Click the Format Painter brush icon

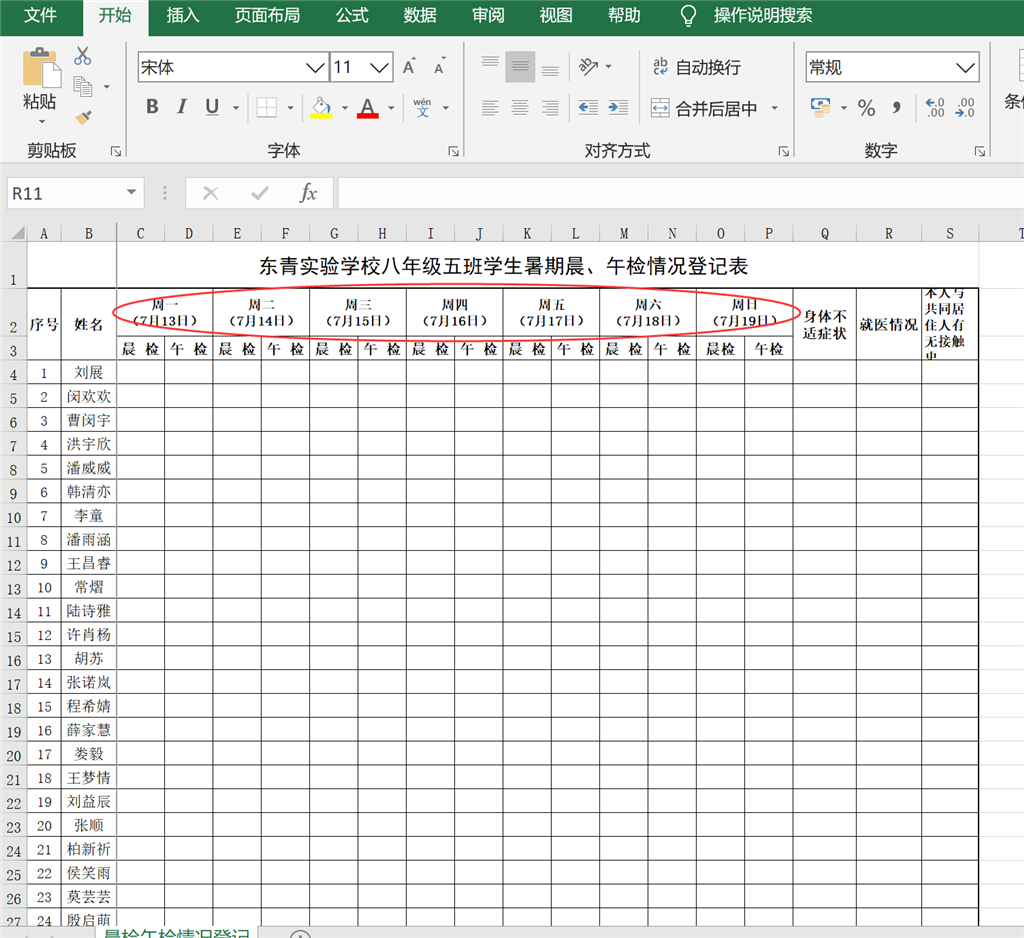(83, 118)
